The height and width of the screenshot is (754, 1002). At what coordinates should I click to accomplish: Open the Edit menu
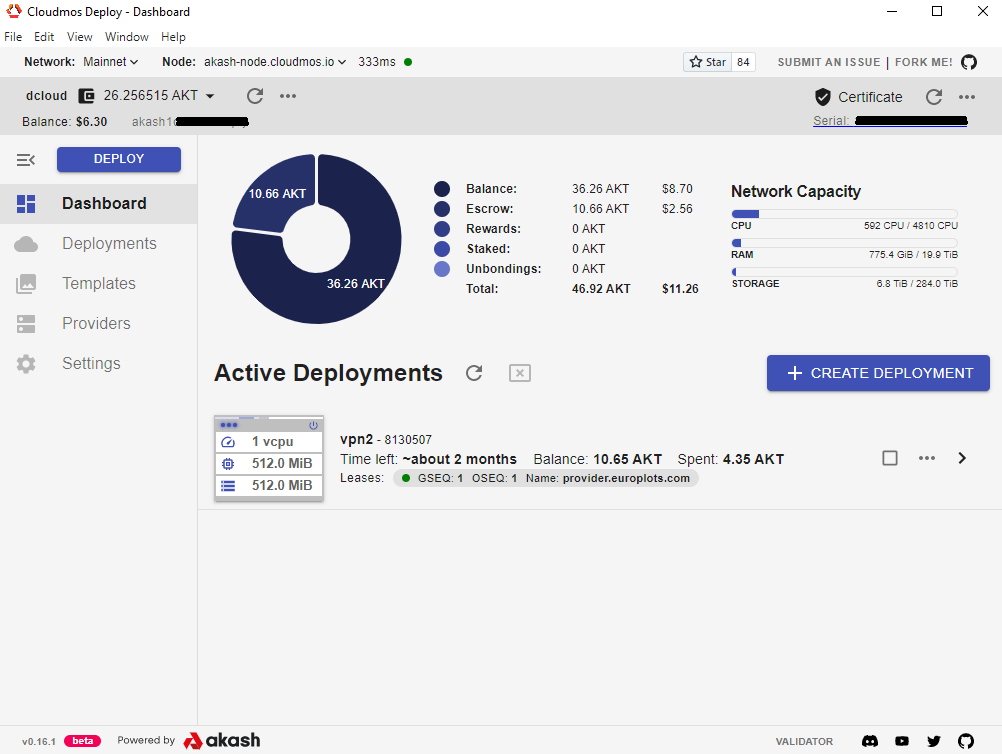tap(43, 37)
